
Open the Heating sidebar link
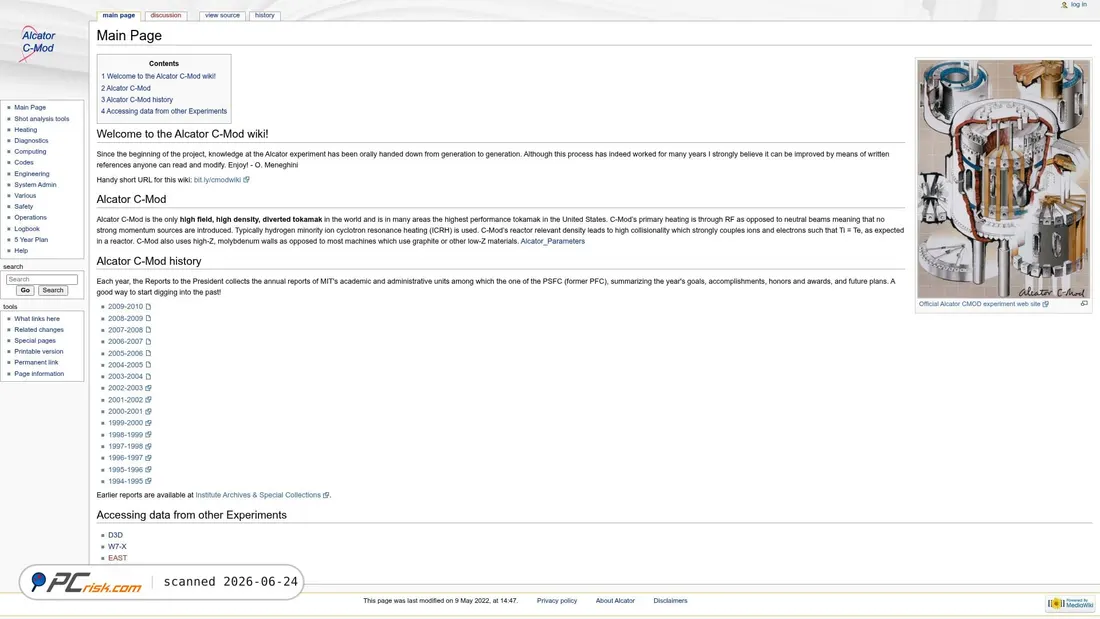[x=25, y=130]
